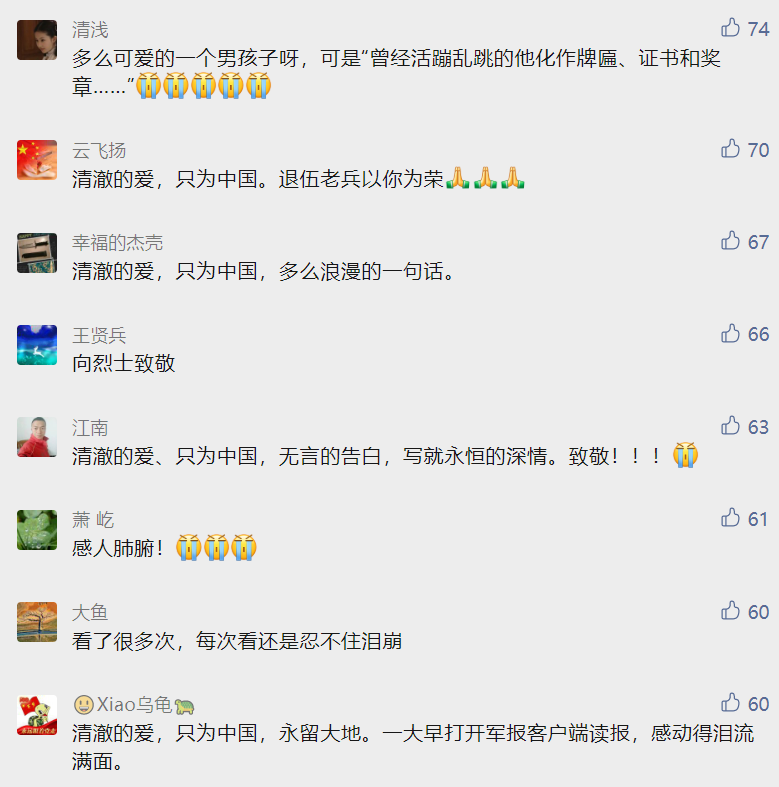Click the username 幸福的杰壳

coord(117,243)
